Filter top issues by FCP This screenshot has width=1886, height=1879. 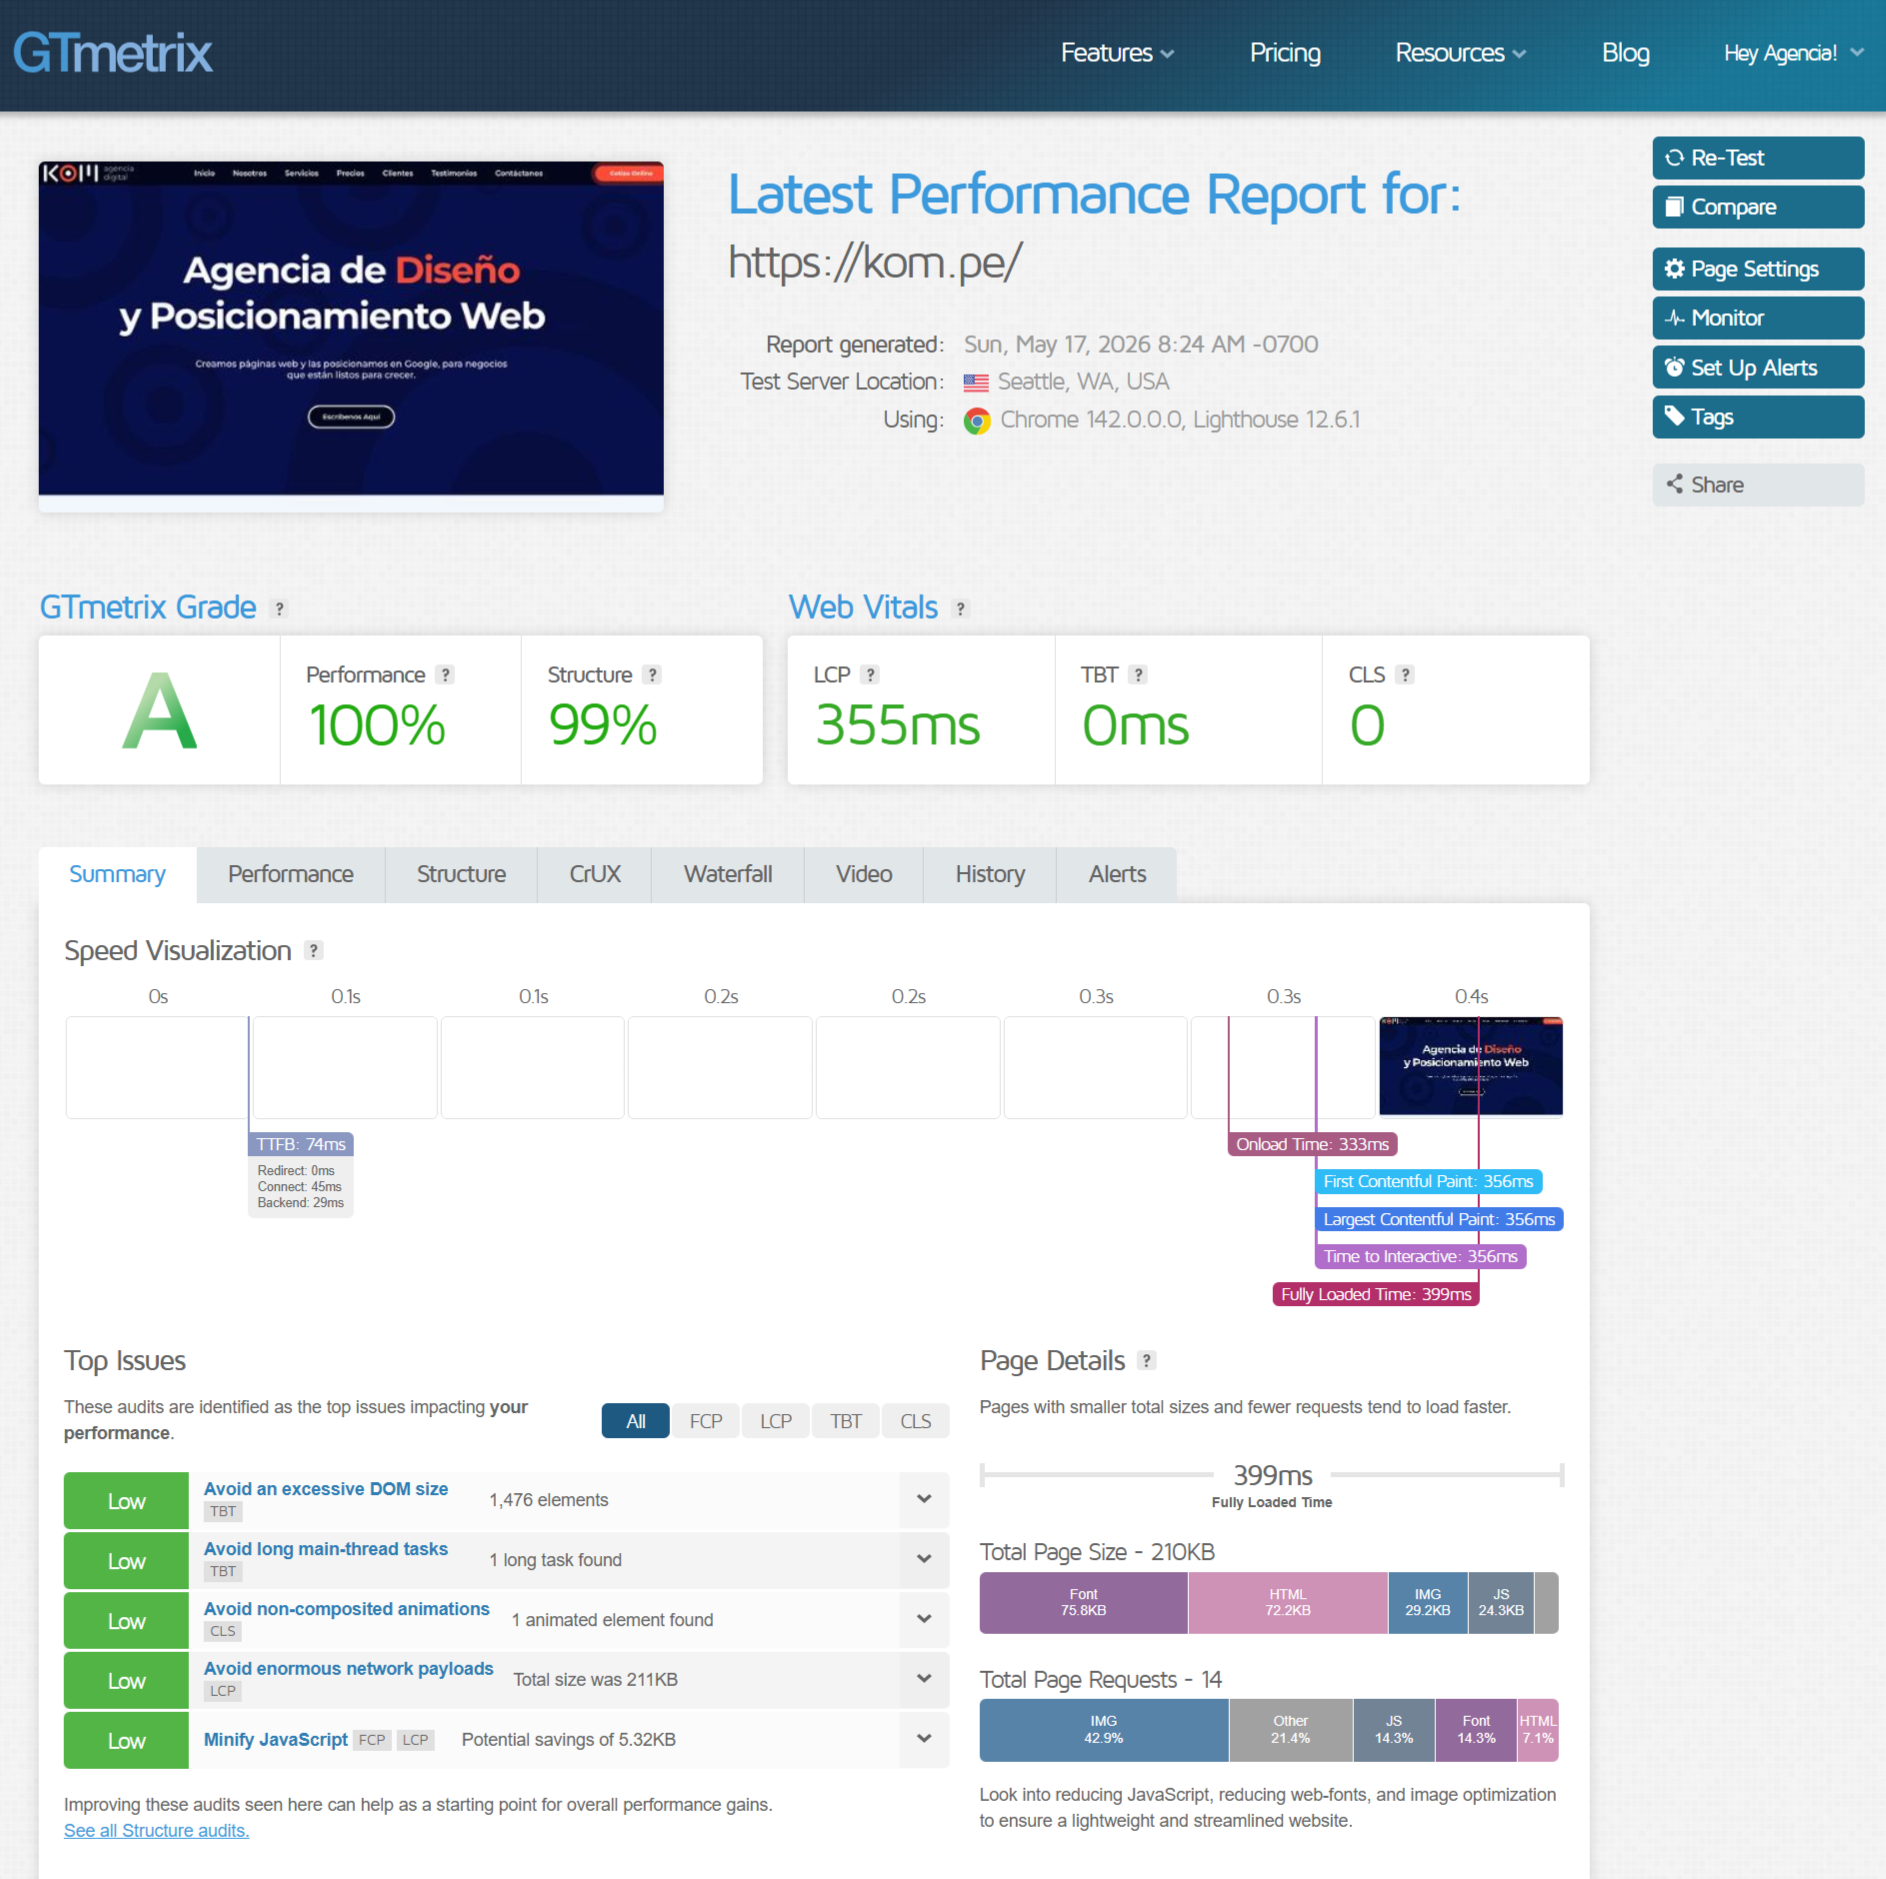(x=706, y=1421)
